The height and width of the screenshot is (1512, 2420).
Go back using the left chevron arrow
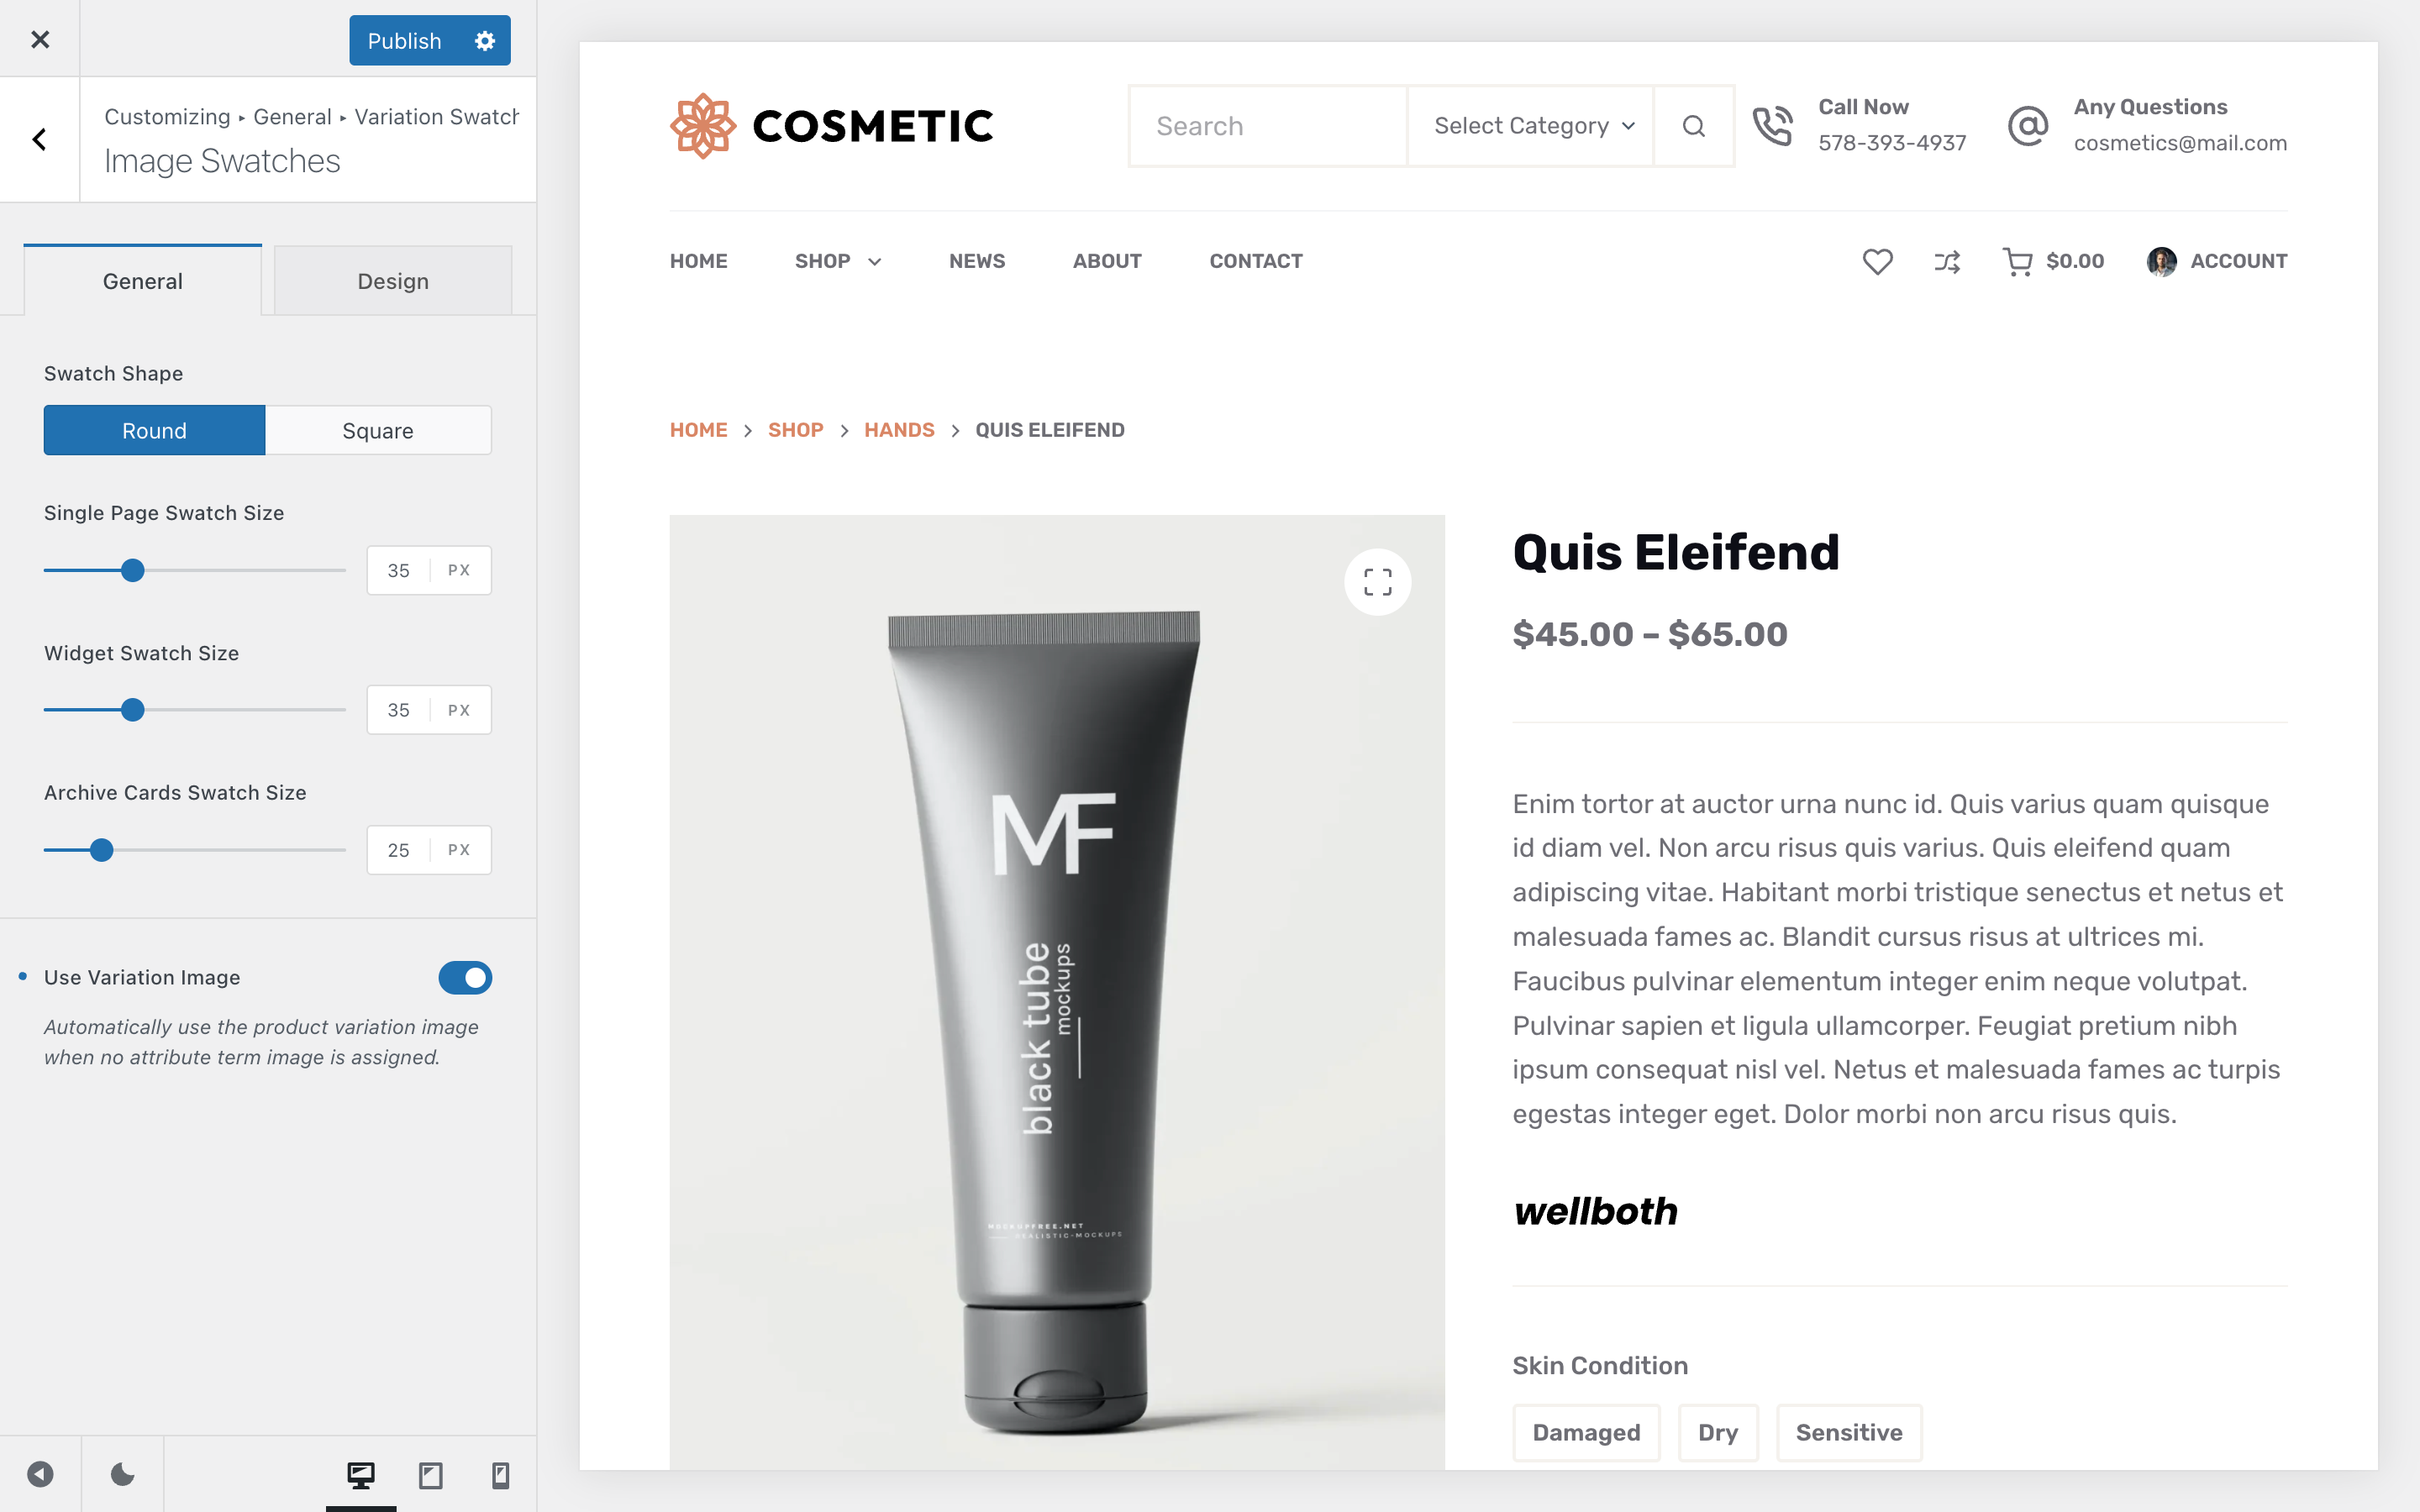coord(39,139)
